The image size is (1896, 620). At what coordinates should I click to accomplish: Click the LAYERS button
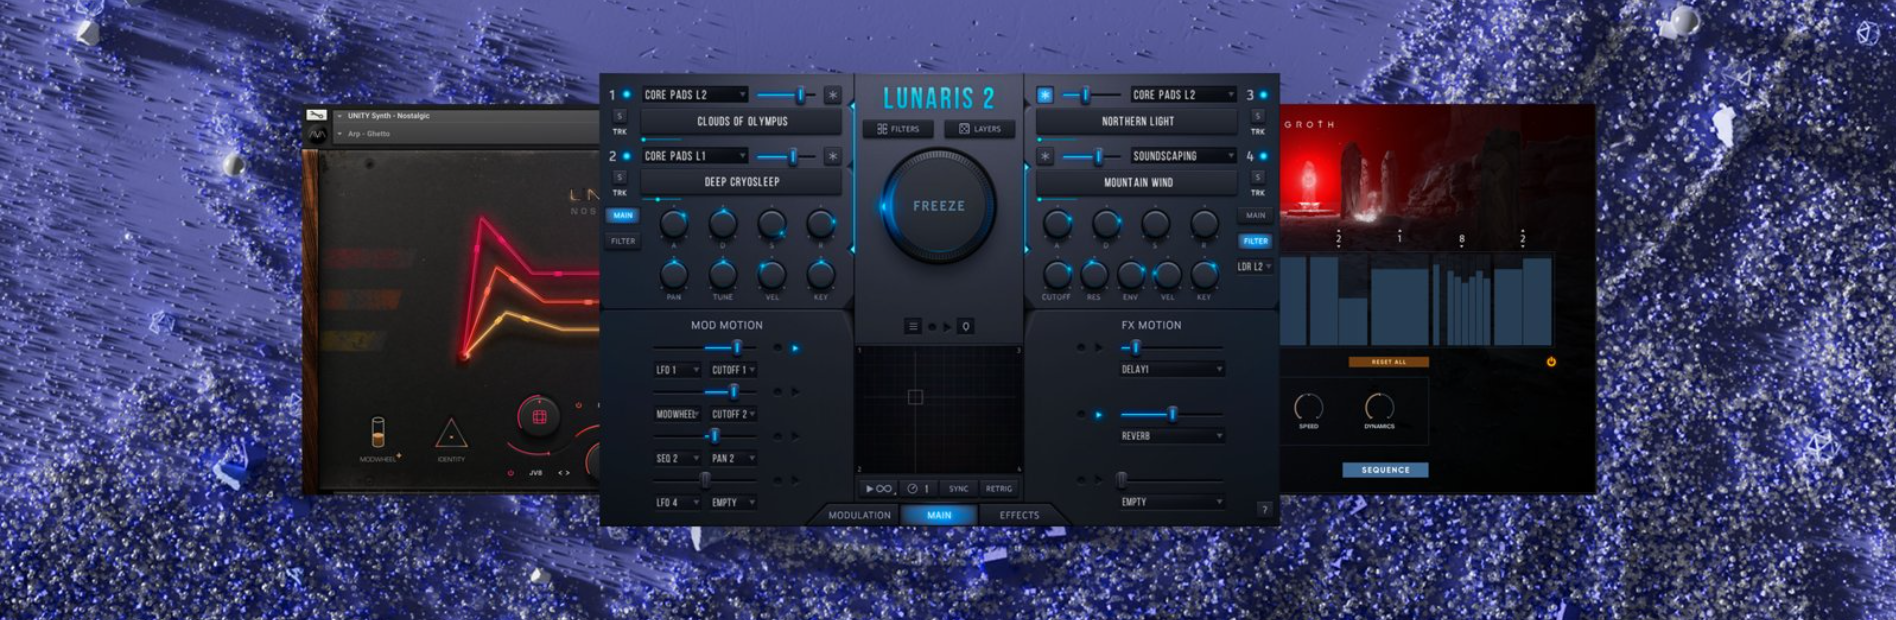click(x=980, y=129)
